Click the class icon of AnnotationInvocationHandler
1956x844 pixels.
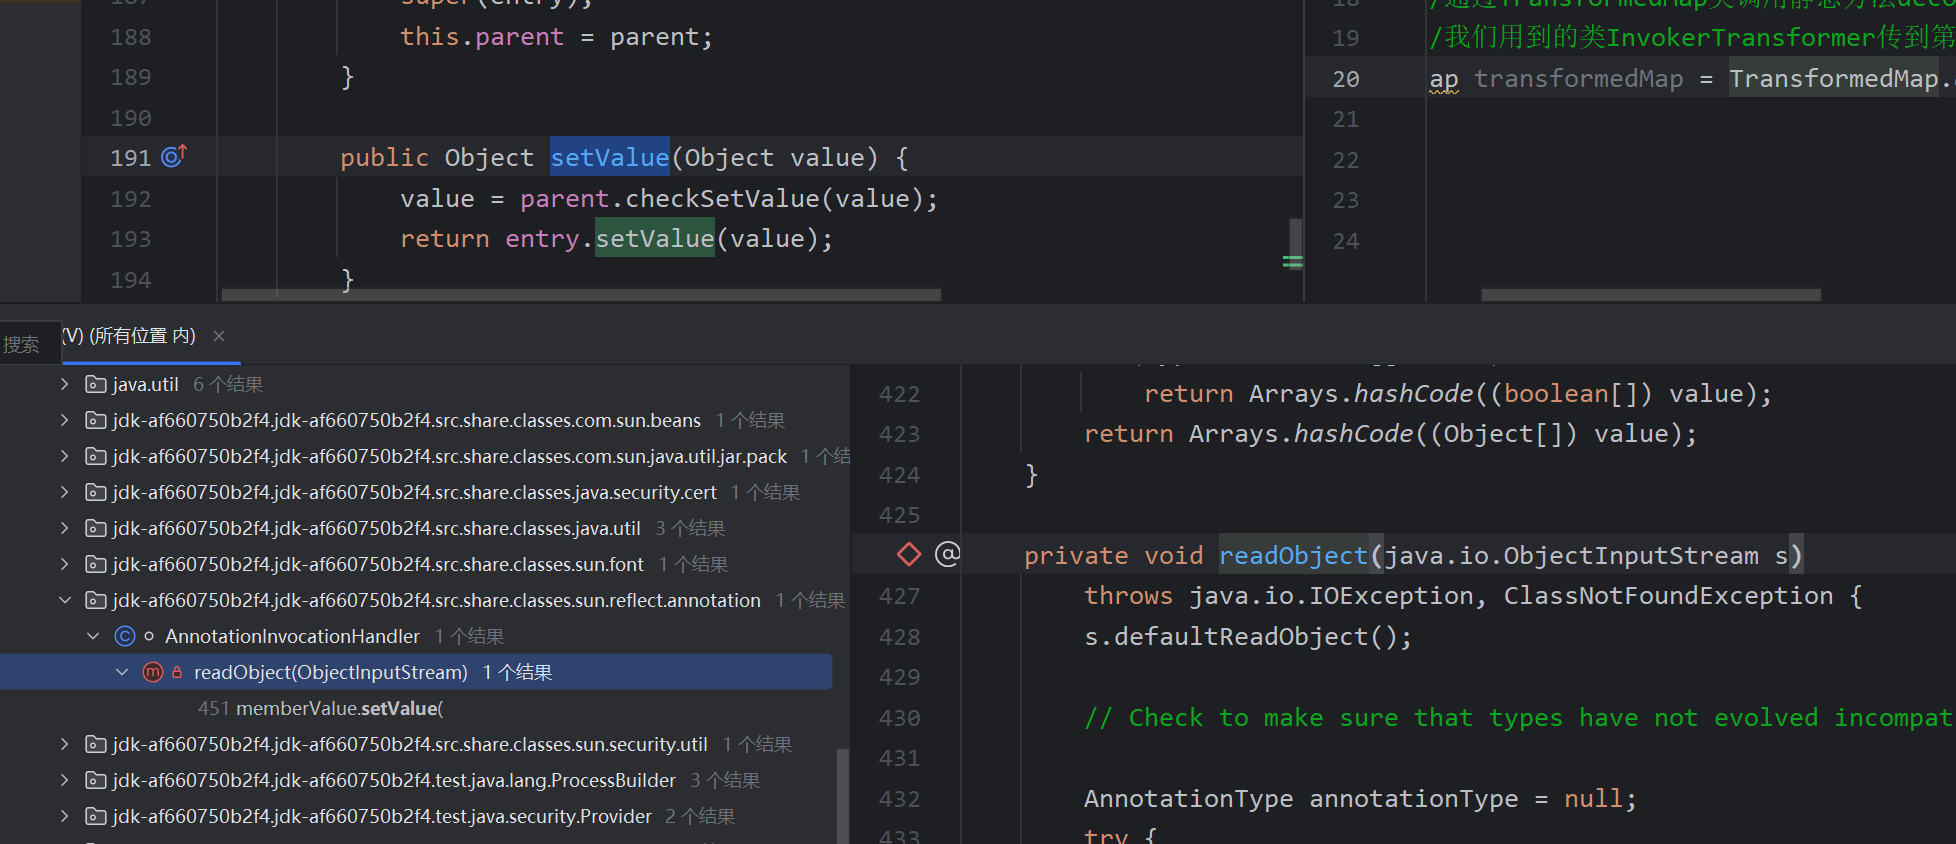click(125, 636)
